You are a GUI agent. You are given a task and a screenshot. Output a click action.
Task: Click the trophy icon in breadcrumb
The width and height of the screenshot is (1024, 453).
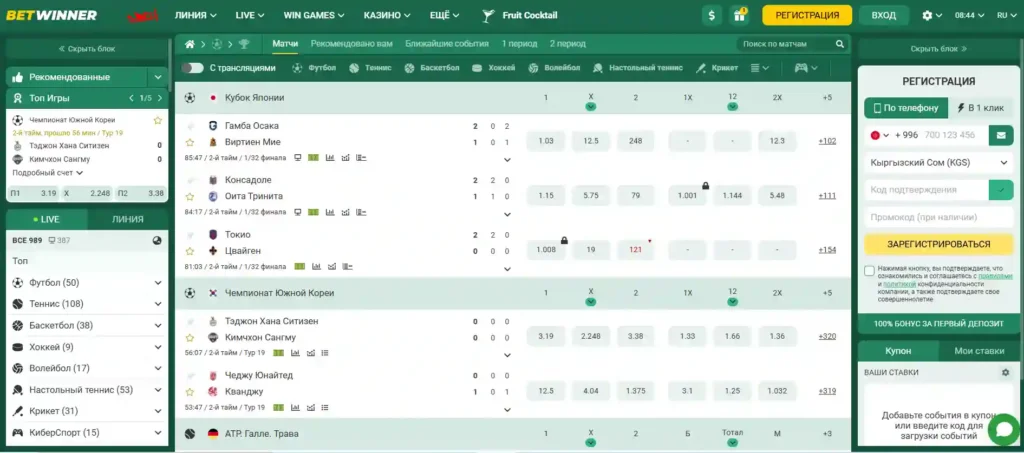point(244,44)
